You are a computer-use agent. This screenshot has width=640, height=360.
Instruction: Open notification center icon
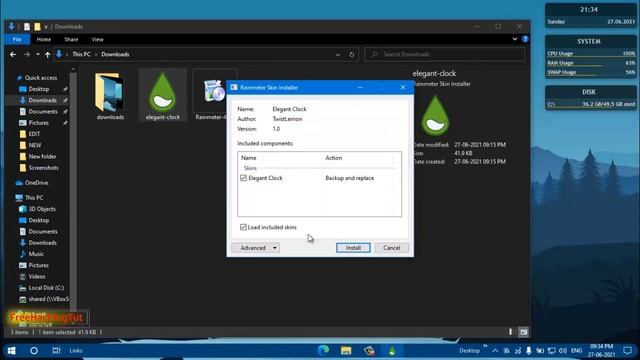coord(627,351)
